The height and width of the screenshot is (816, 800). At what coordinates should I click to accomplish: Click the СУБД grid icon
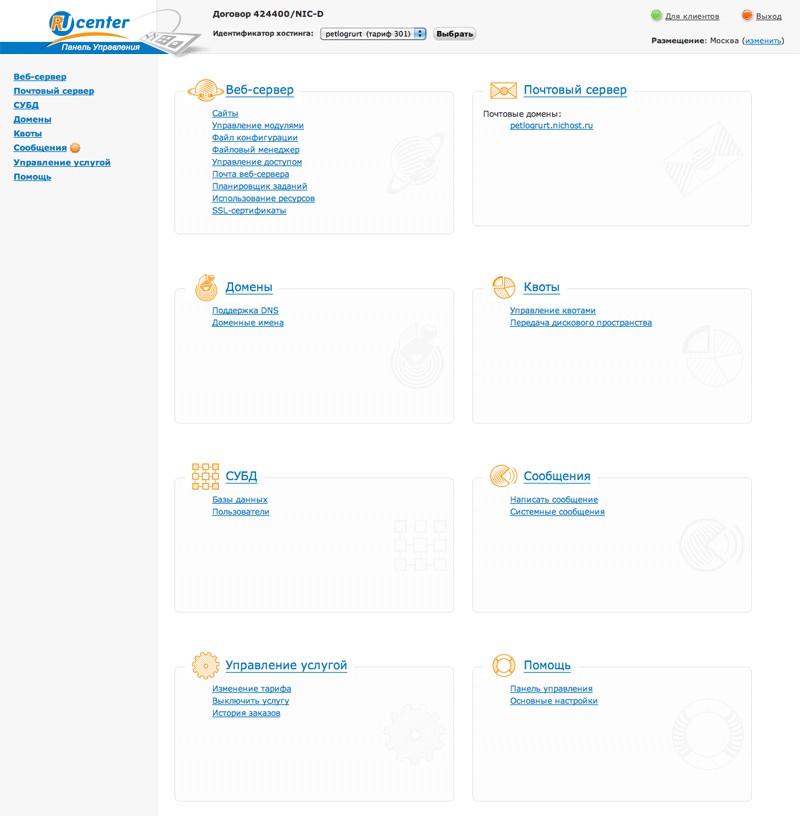point(205,476)
